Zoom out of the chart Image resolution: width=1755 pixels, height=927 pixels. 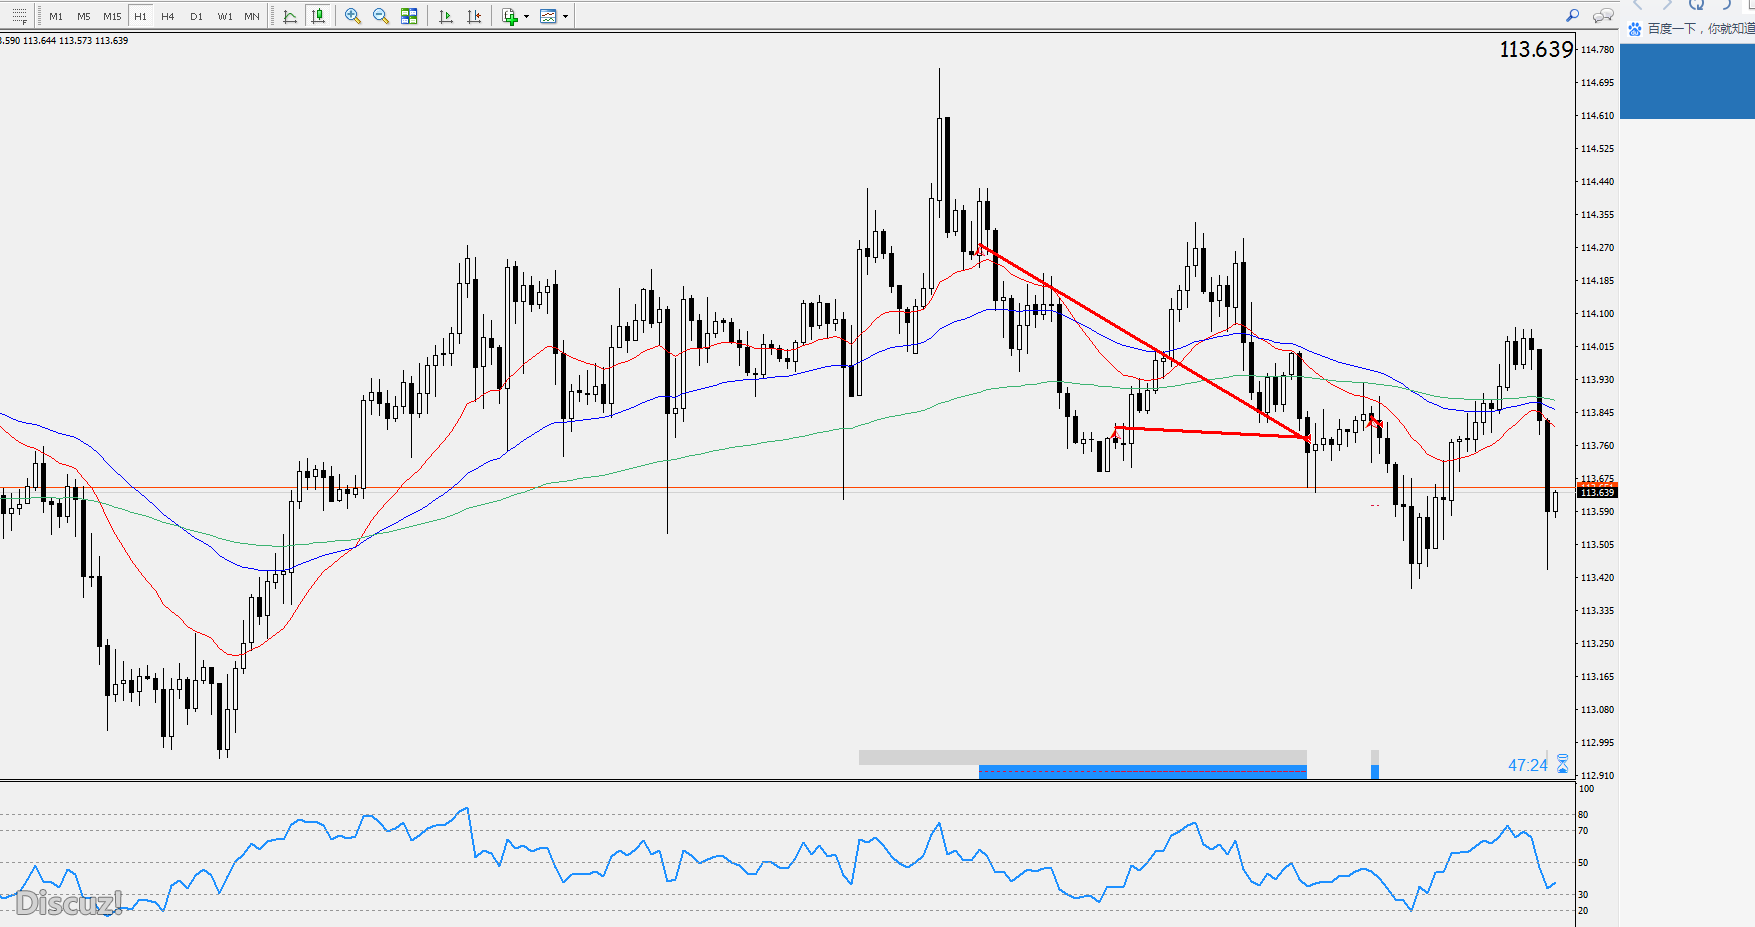pyautogui.click(x=381, y=16)
